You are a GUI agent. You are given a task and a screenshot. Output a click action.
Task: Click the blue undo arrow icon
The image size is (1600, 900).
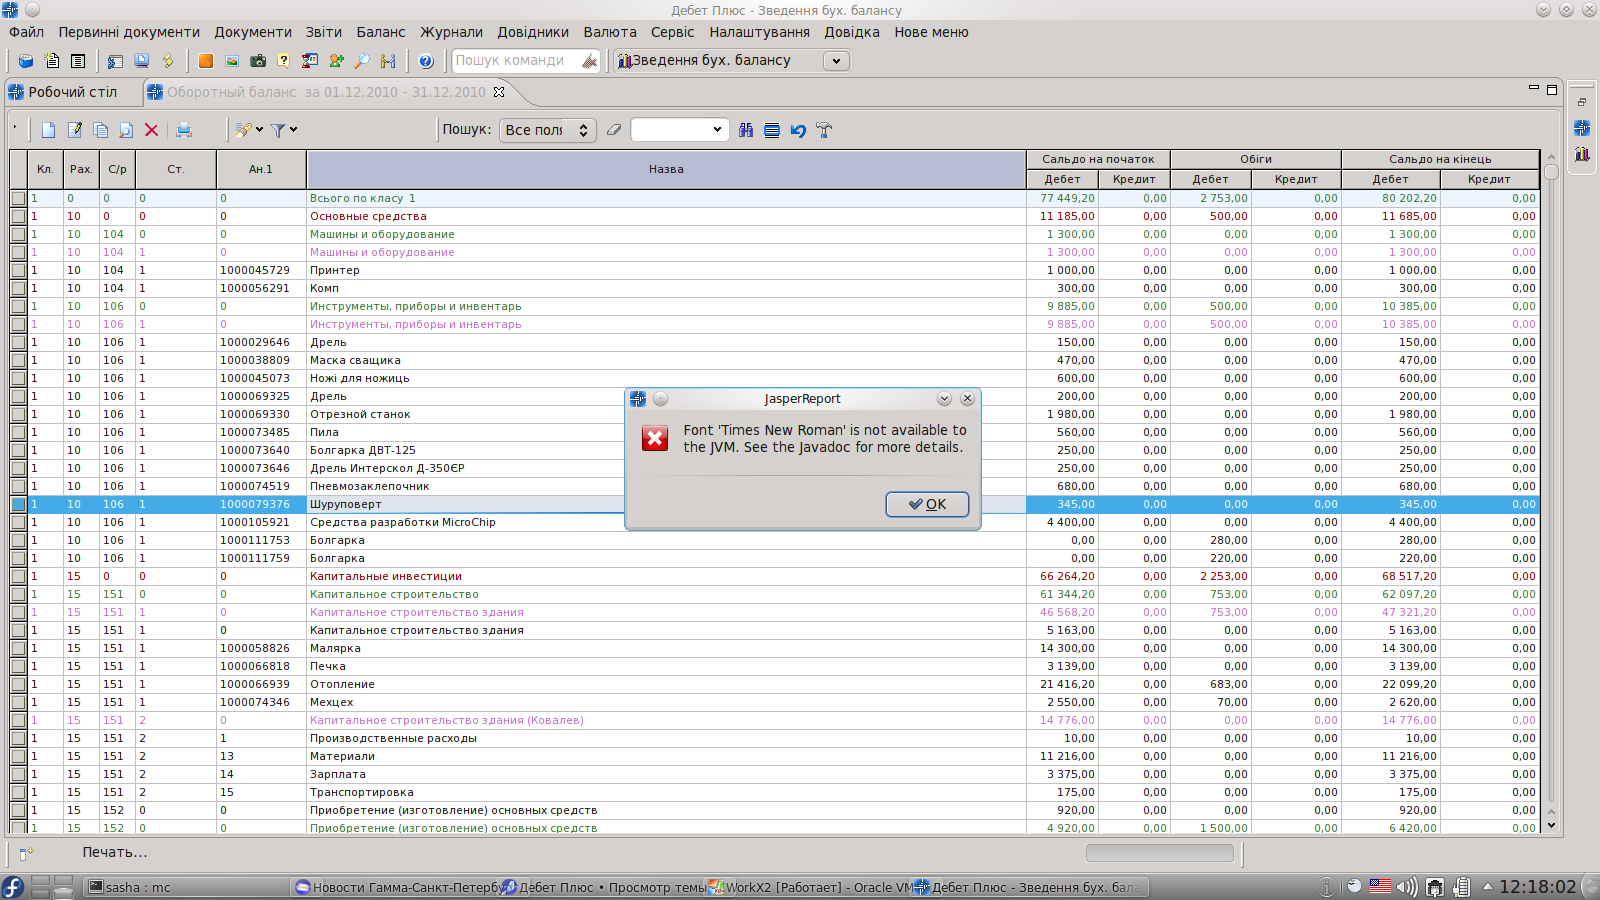[798, 130]
